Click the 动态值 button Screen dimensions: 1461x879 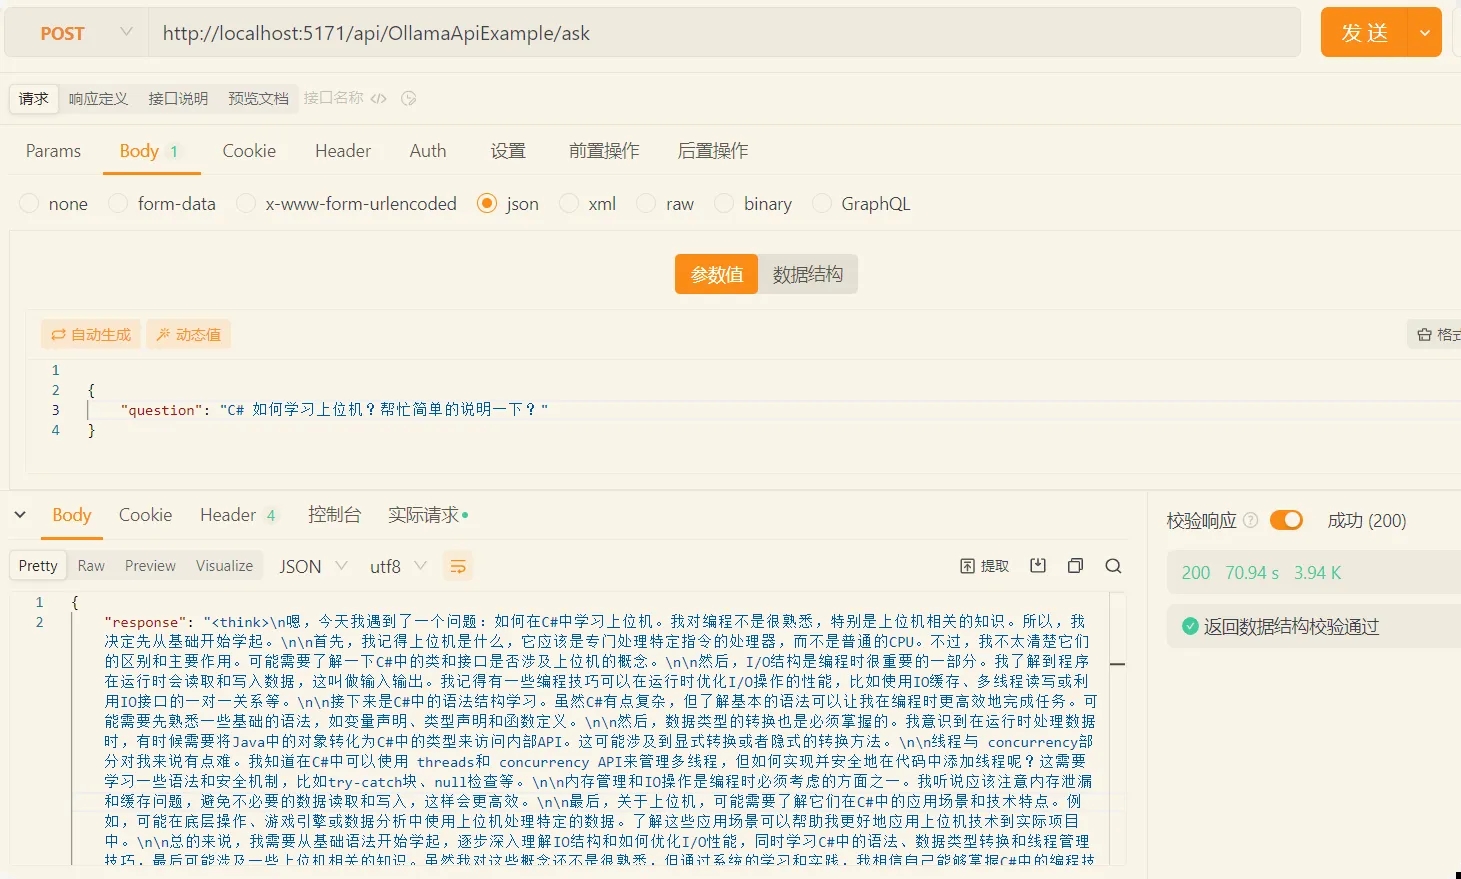[x=188, y=335]
